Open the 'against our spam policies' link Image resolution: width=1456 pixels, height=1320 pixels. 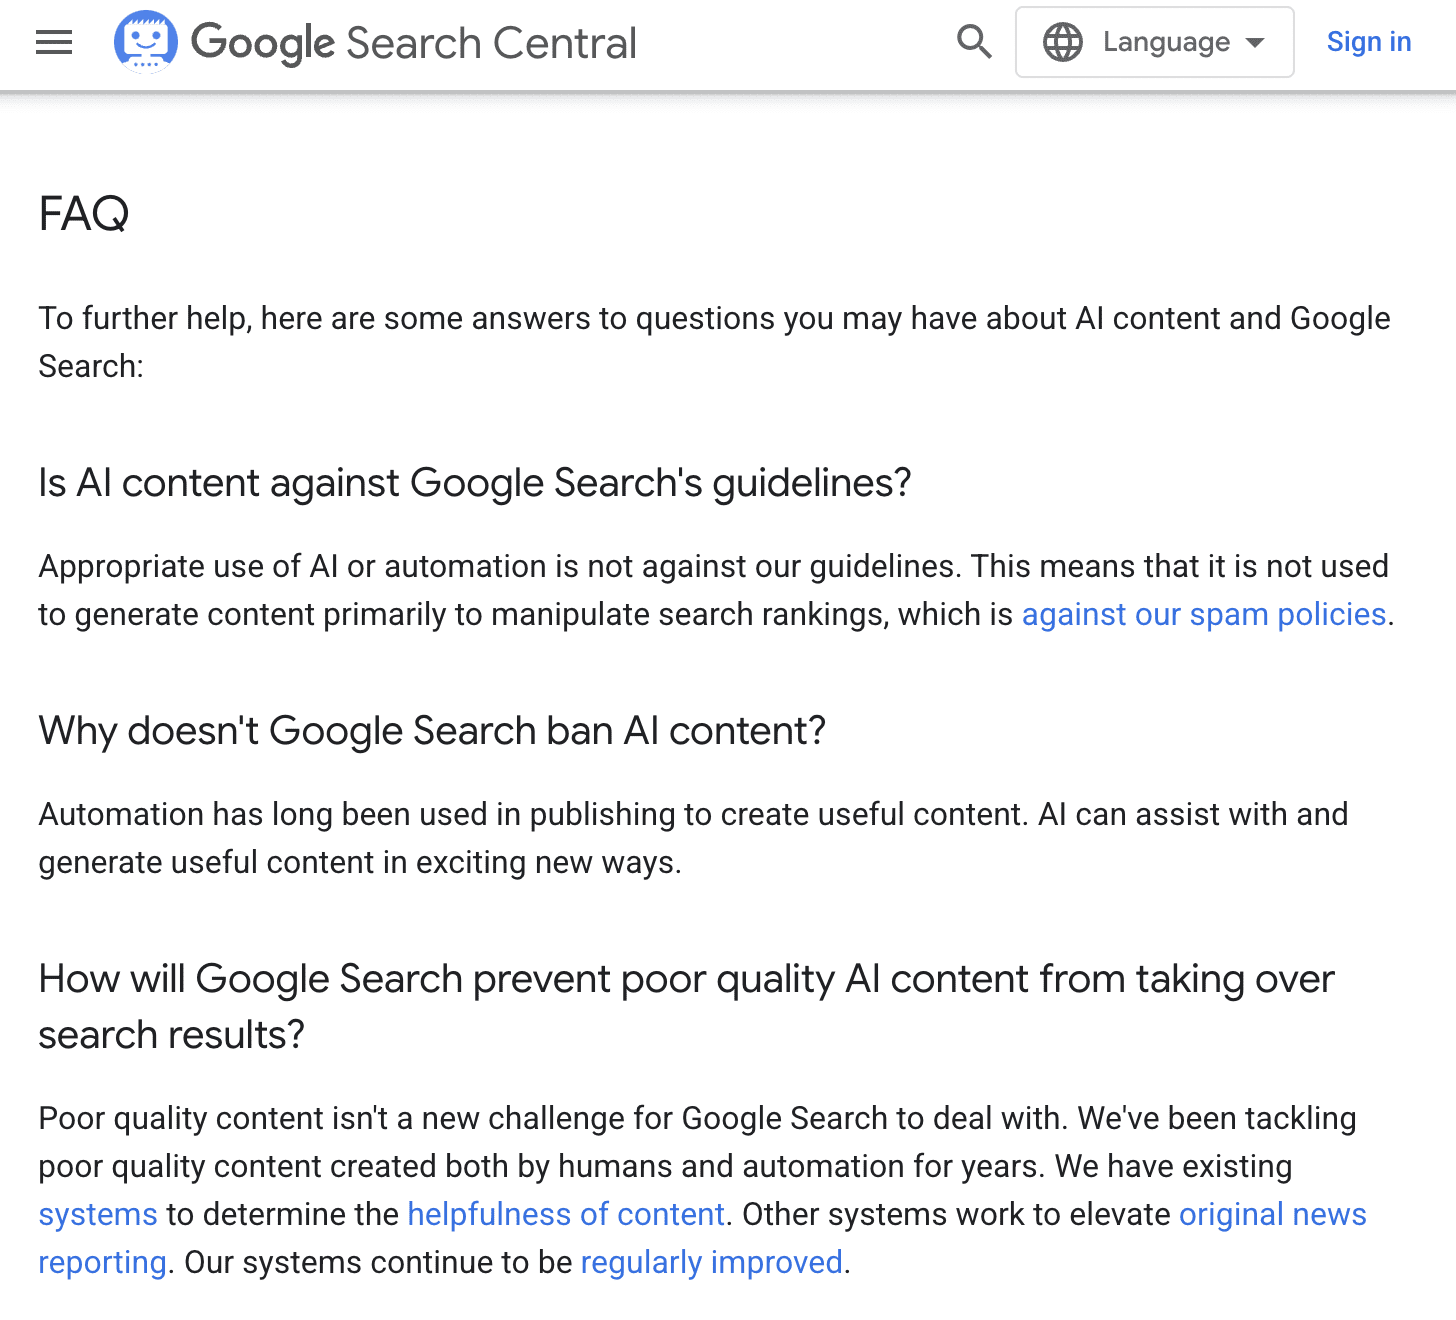(x=1202, y=614)
